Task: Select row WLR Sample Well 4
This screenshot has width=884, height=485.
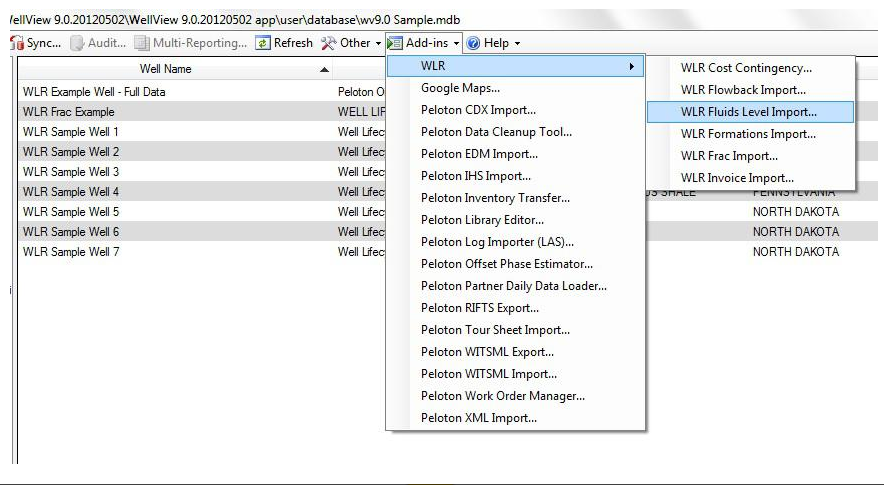Action: pyautogui.click(x=202, y=192)
